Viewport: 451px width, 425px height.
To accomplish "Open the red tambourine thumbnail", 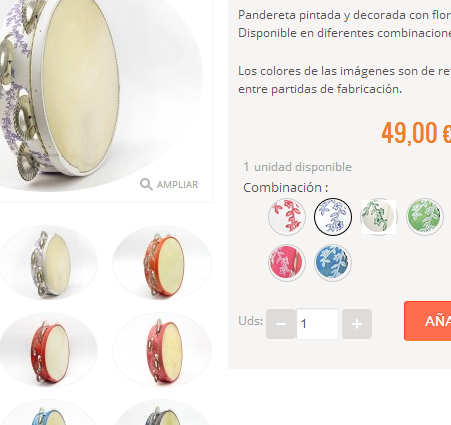I will pyautogui.click(x=49, y=350).
